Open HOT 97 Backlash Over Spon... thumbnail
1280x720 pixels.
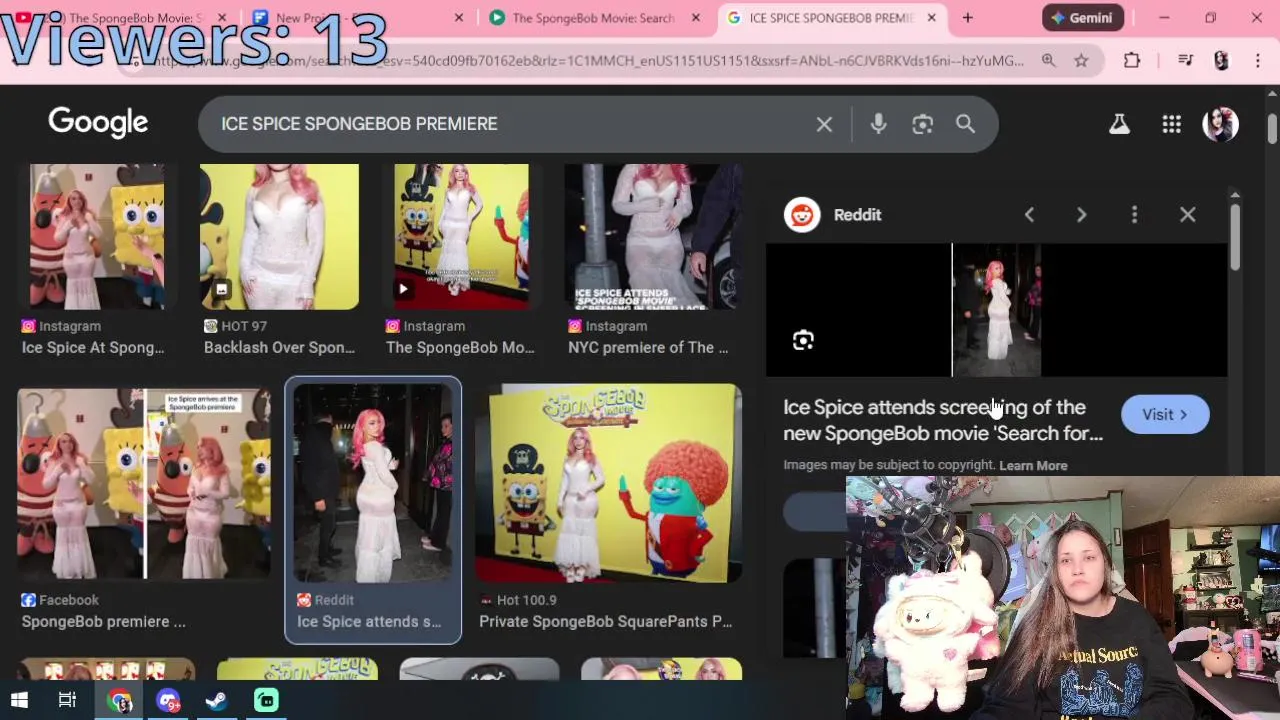pyautogui.click(x=279, y=236)
